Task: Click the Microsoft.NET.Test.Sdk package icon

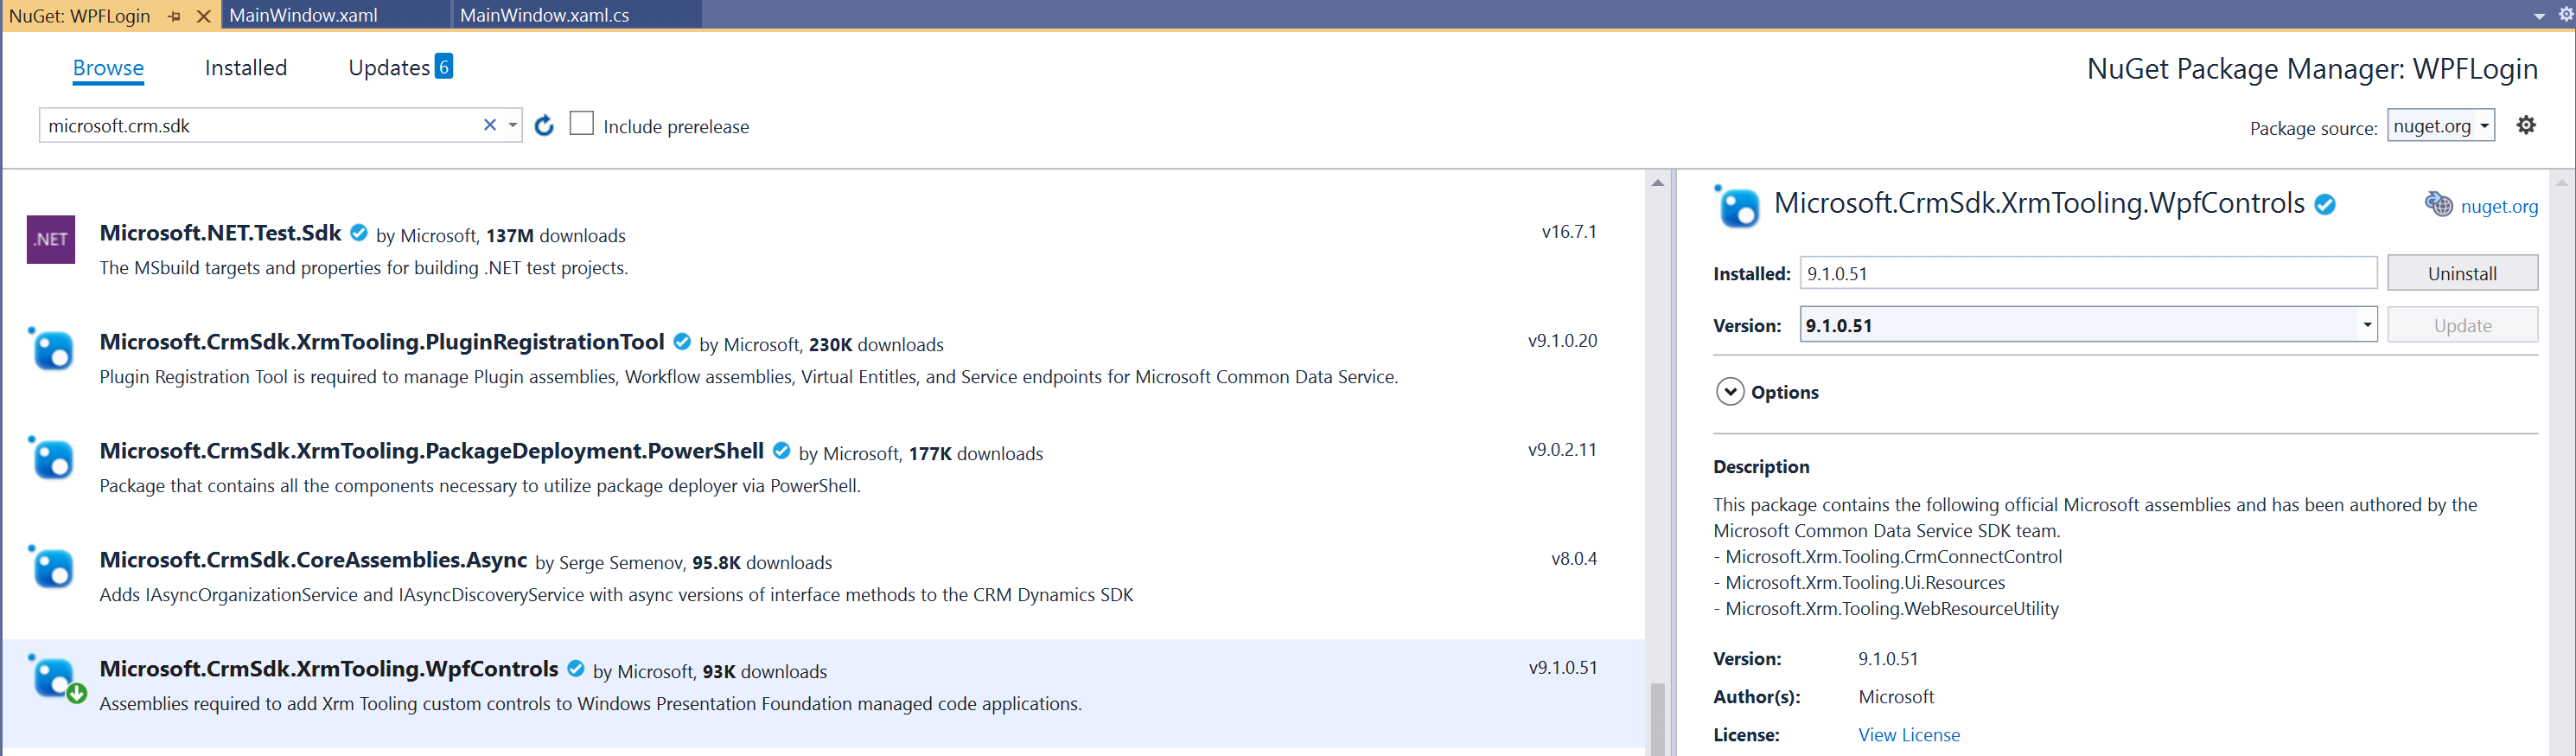Action: [51, 240]
